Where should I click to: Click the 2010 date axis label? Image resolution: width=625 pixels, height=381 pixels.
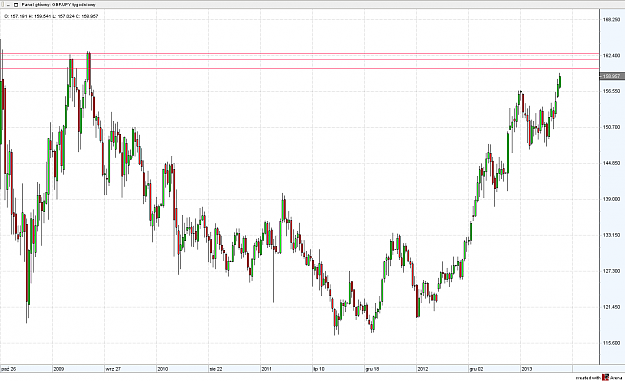pyautogui.click(x=163, y=369)
